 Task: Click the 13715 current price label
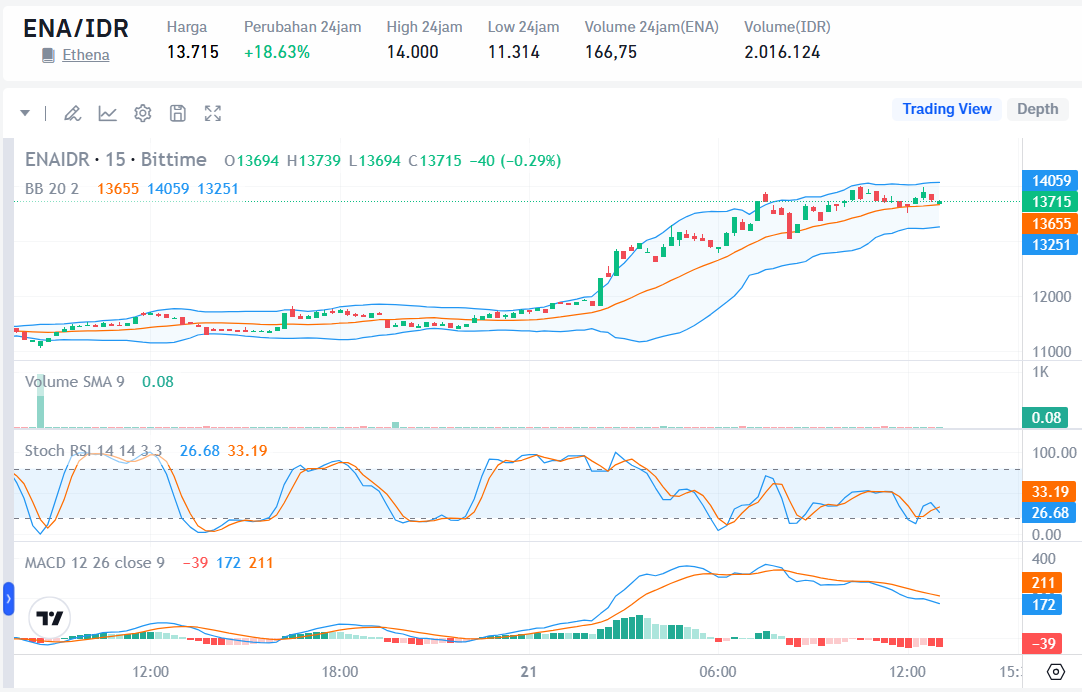pos(1050,202)
